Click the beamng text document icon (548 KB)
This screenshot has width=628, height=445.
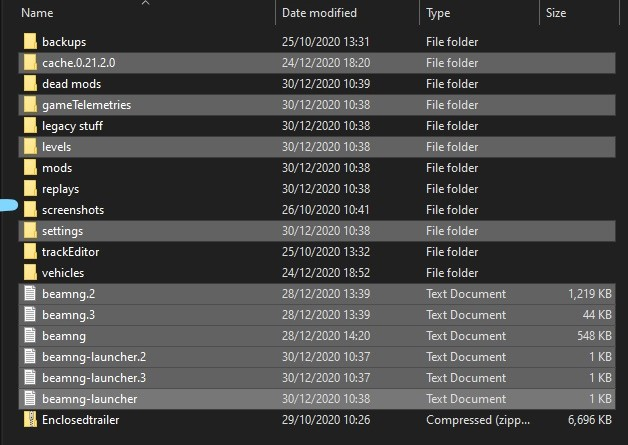[30, 336]
